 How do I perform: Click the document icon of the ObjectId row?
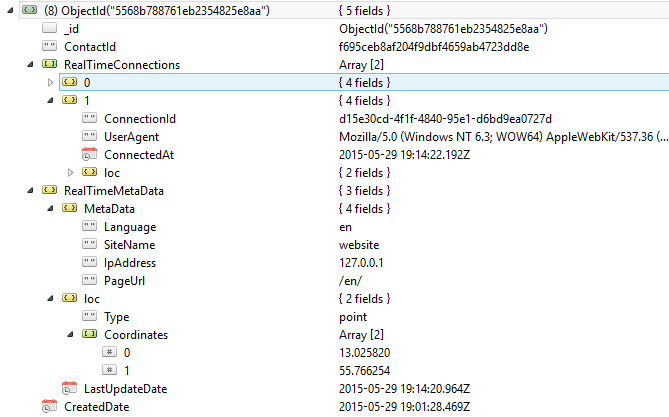(29, 10)
